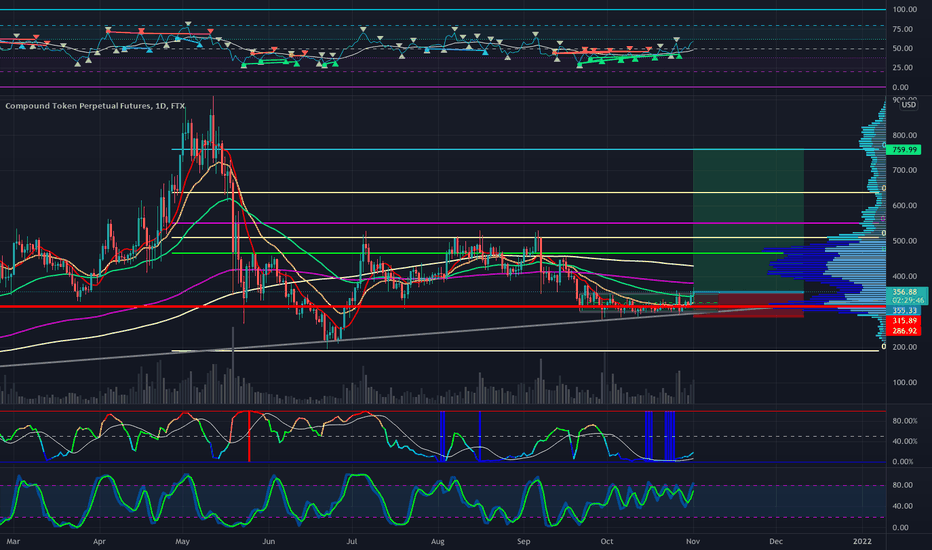Click the Apr label on time axis

[x=99, y=542]
